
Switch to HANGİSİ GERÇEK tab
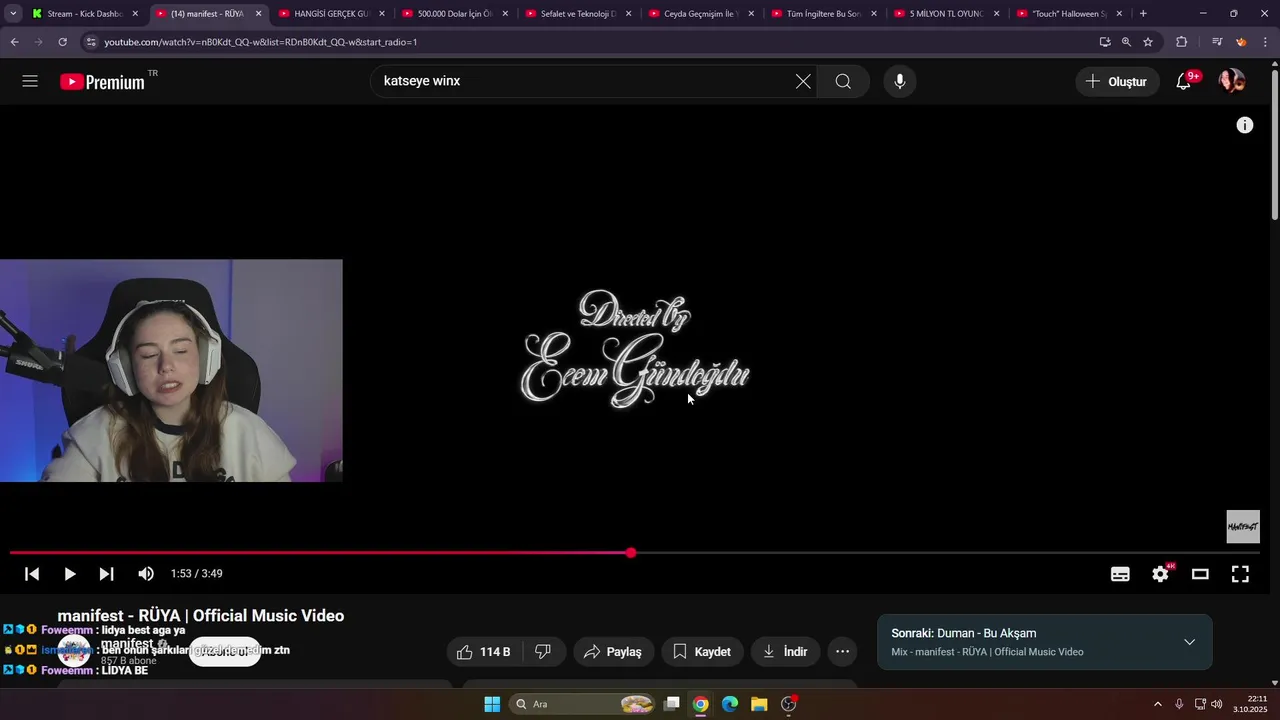(x=331, y=14)
